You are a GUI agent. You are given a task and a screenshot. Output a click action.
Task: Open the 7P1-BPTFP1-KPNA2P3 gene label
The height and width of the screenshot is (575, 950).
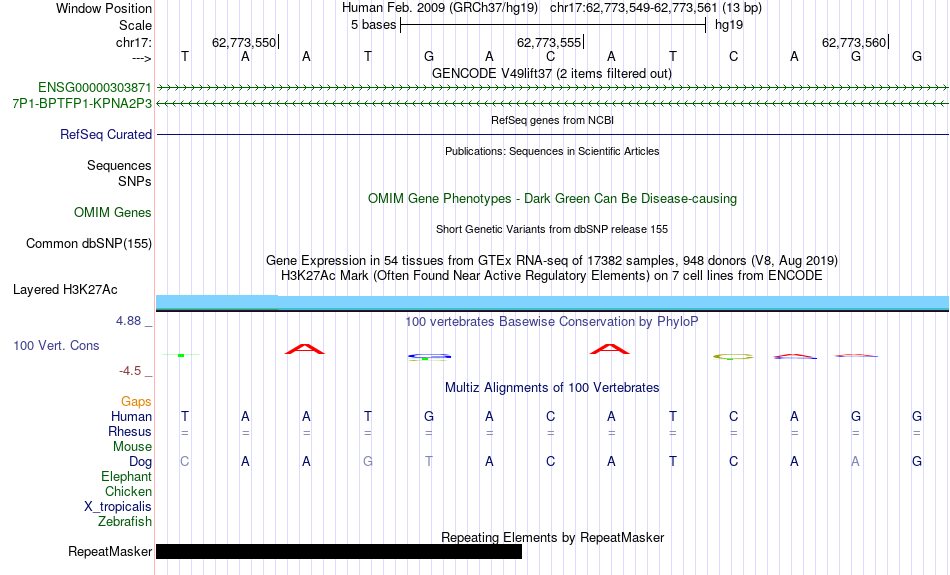pos(82,103)
